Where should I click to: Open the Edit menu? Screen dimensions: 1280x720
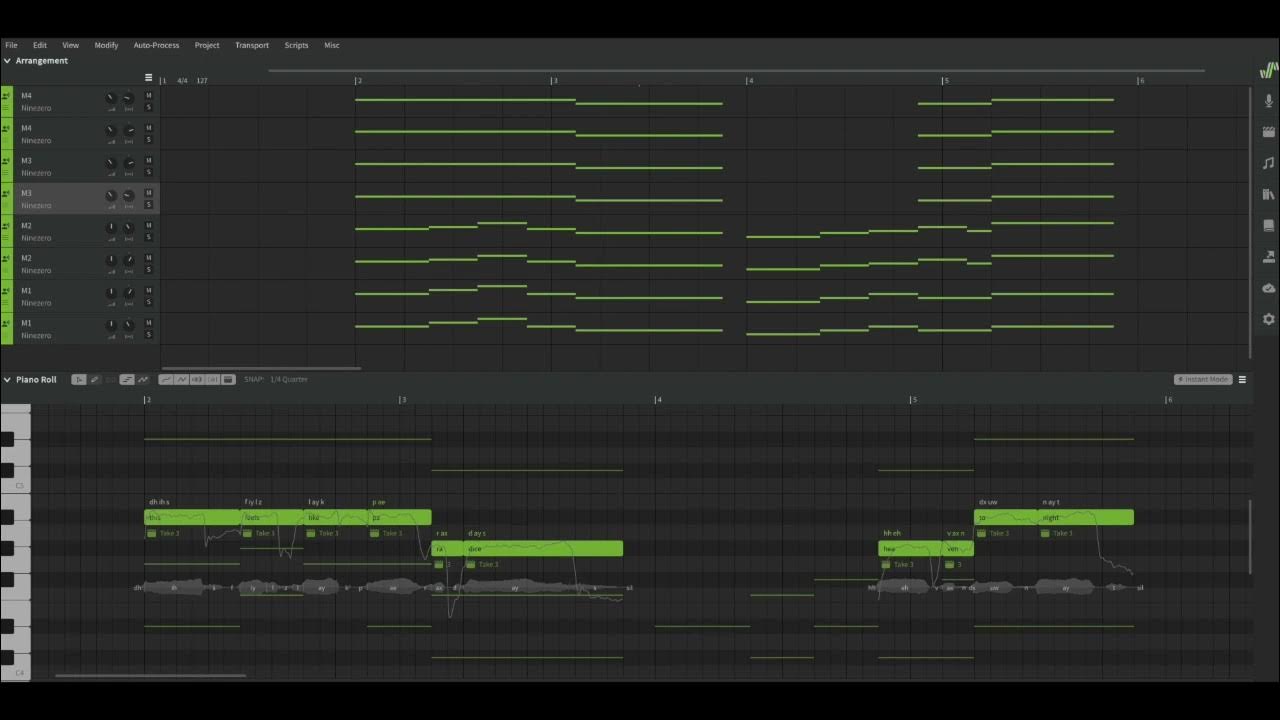(40, 45)
